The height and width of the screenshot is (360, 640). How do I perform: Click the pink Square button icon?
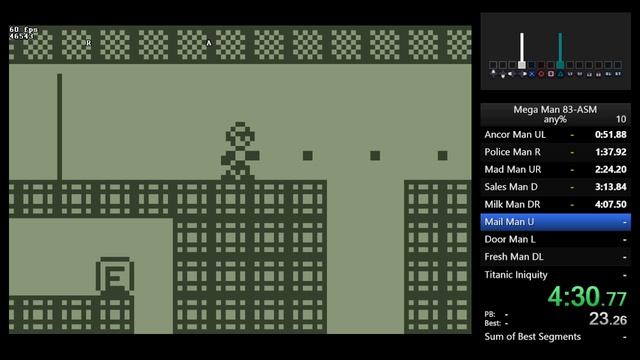pyautogui.click(x=551, y=74)
